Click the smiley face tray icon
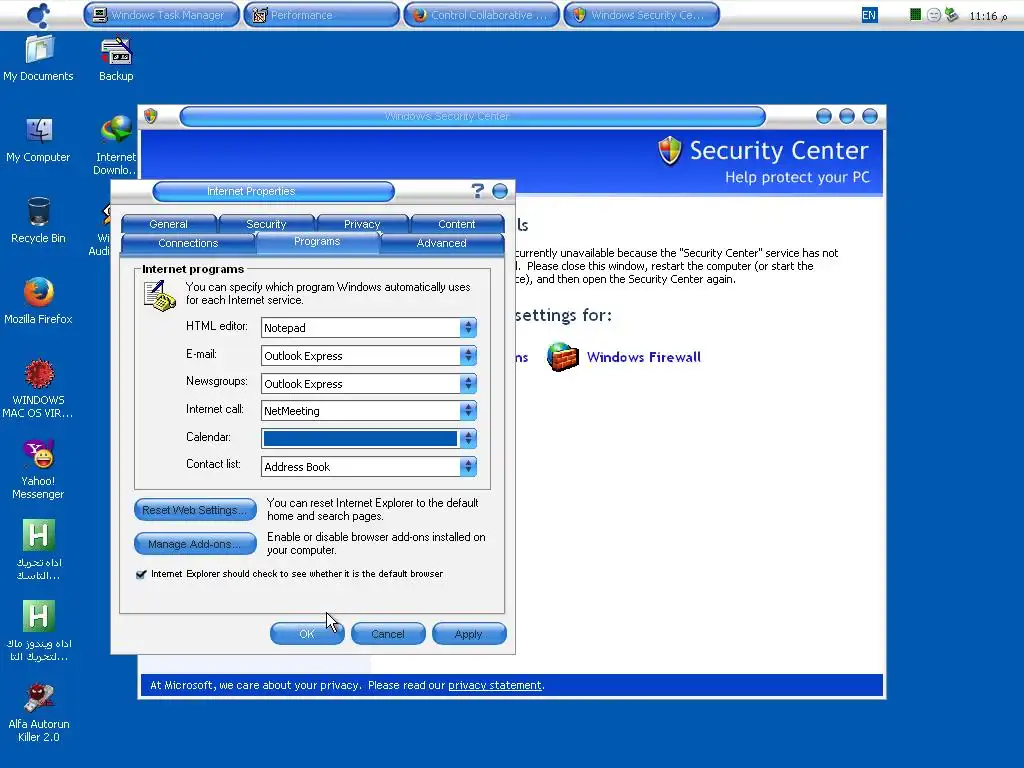This screenshot has width=1024, height=768. tap(934, 14)
